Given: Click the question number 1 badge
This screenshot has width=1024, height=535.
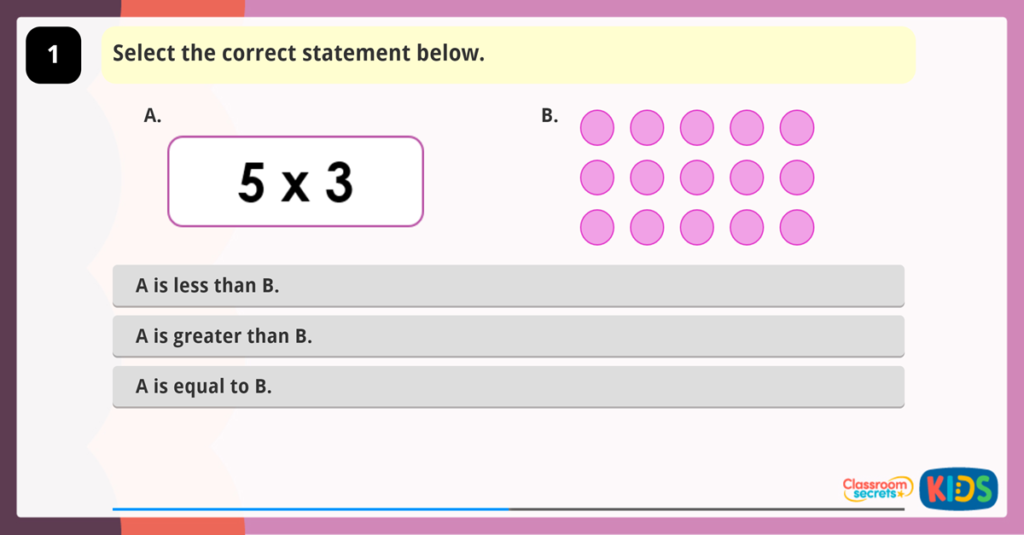Looking at the screenshot, I should click(x=53, y=56).
